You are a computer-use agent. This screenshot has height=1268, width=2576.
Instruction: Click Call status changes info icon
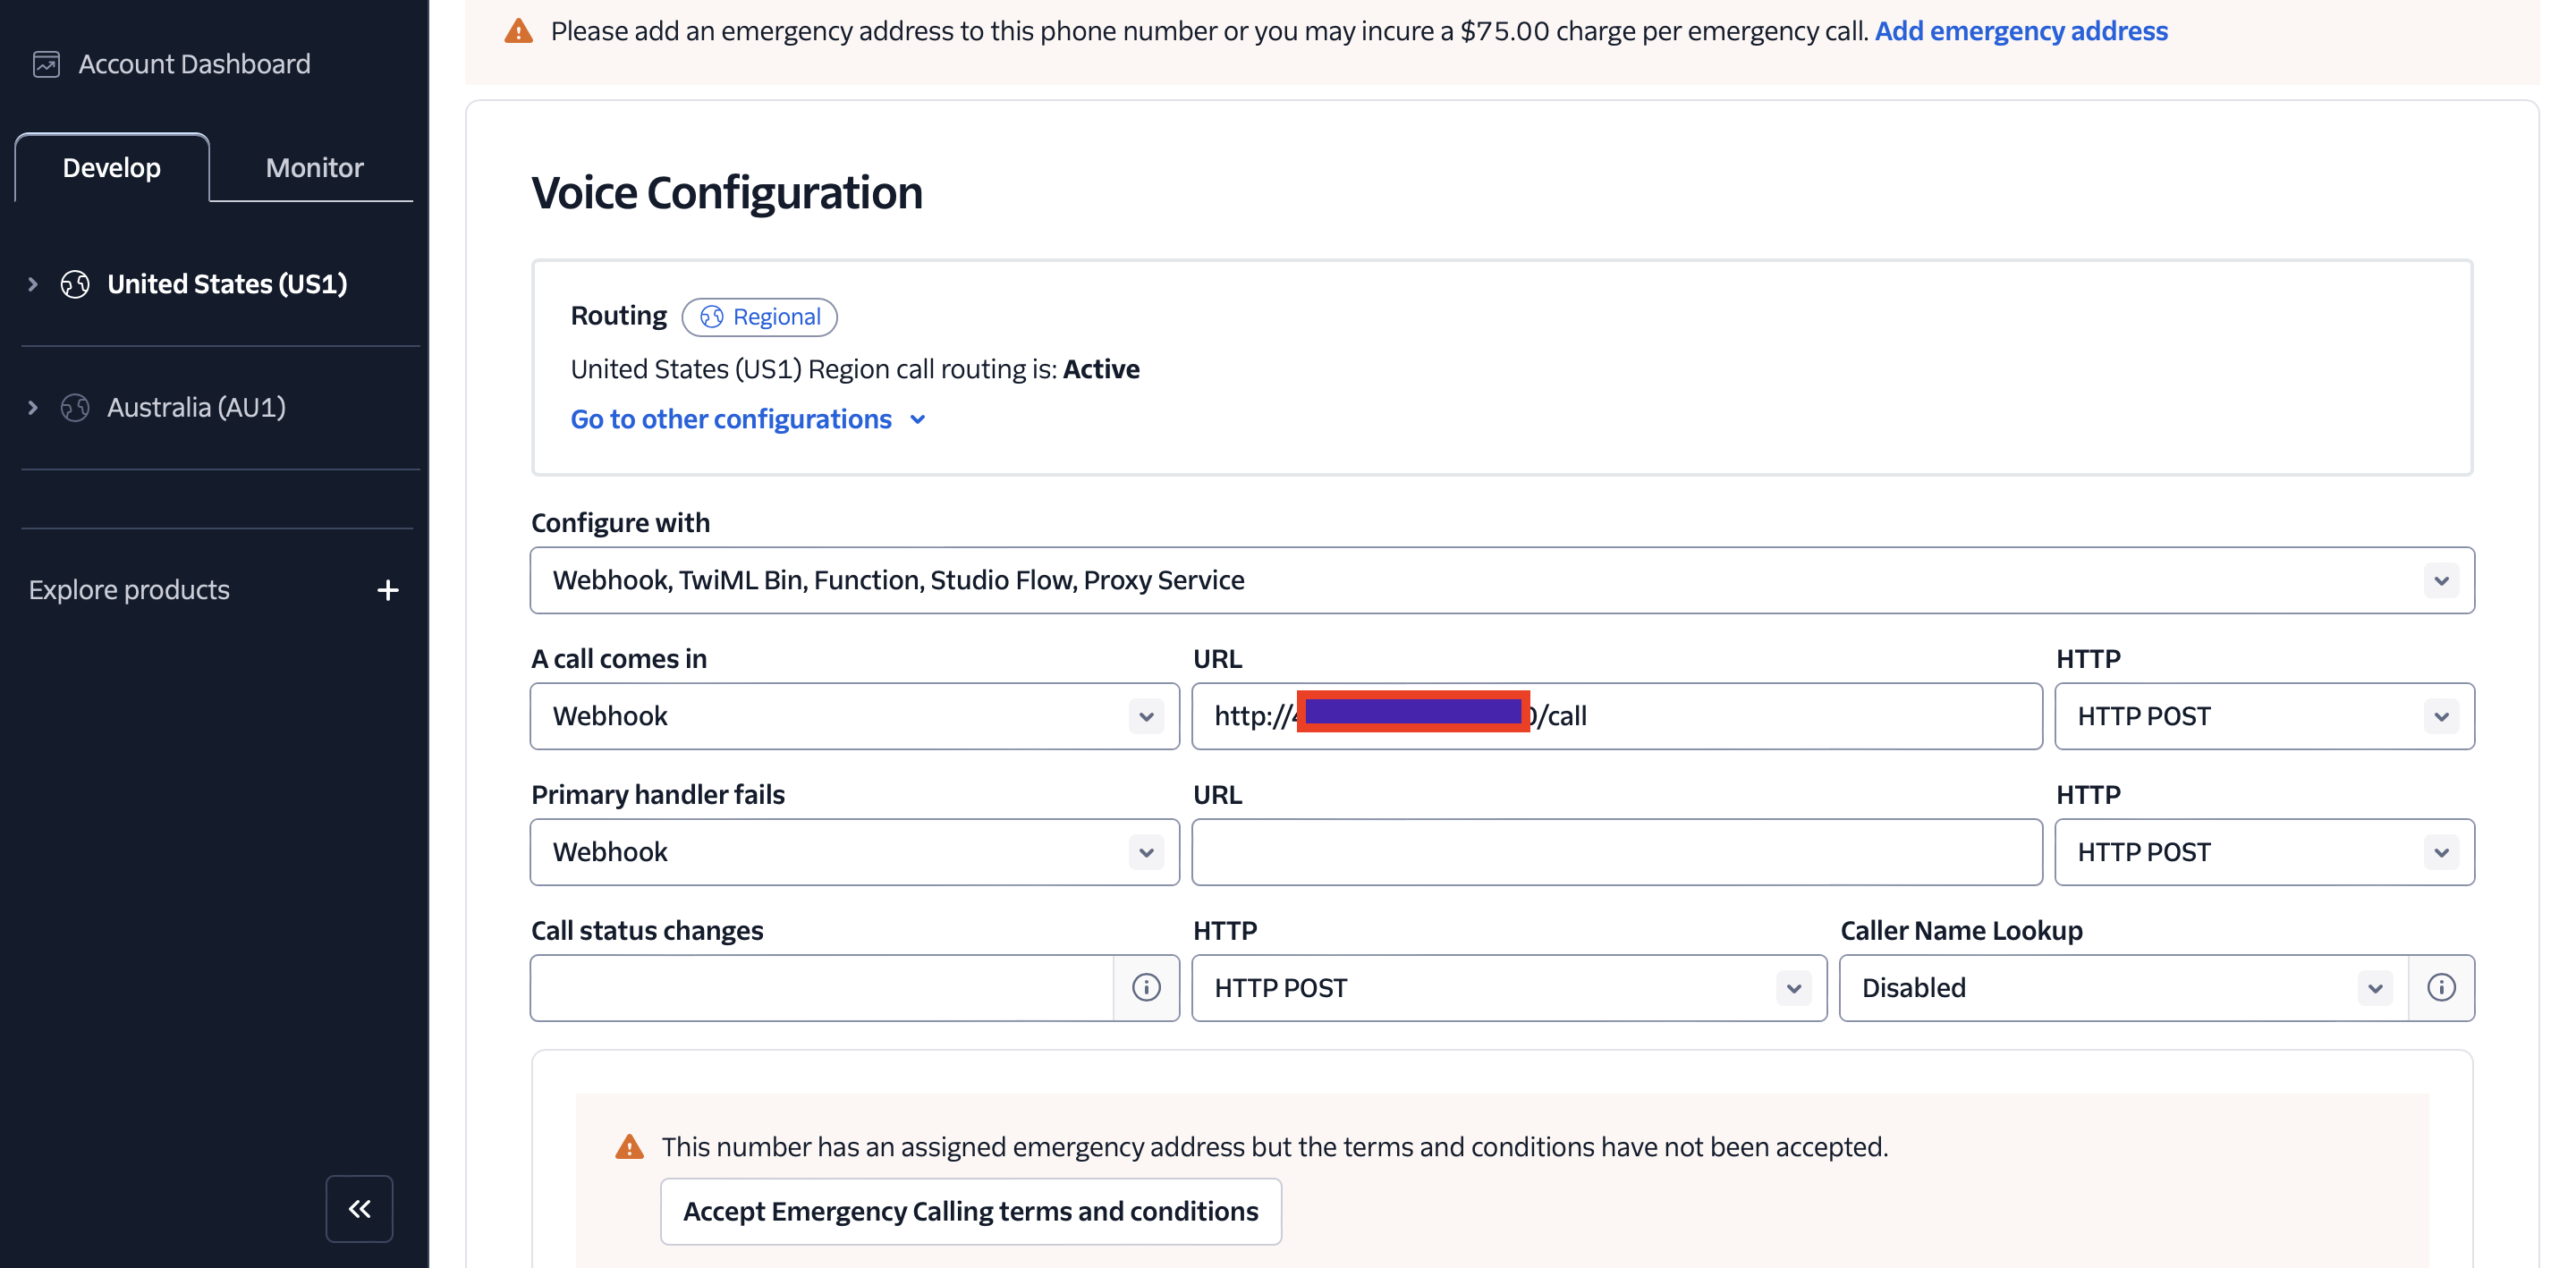(x=1146, y=987)
